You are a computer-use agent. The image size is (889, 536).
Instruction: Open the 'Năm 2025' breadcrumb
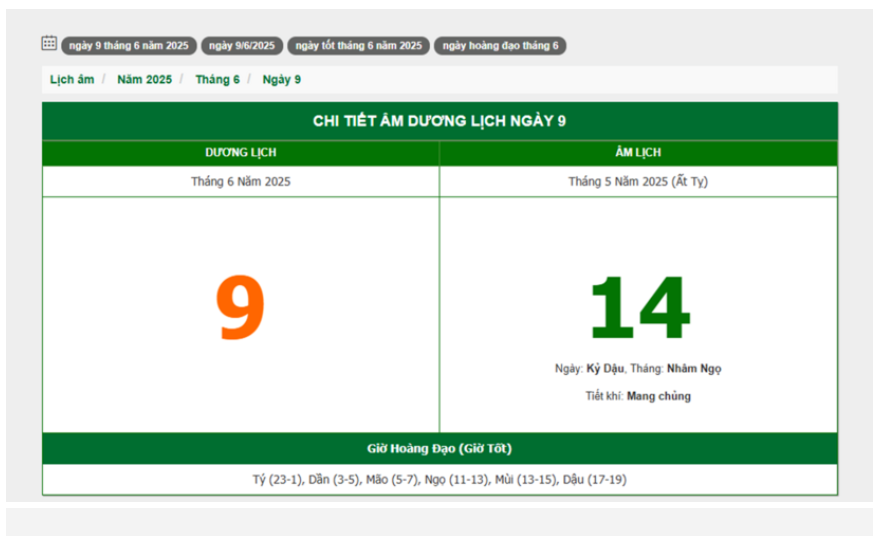(144, 80)
